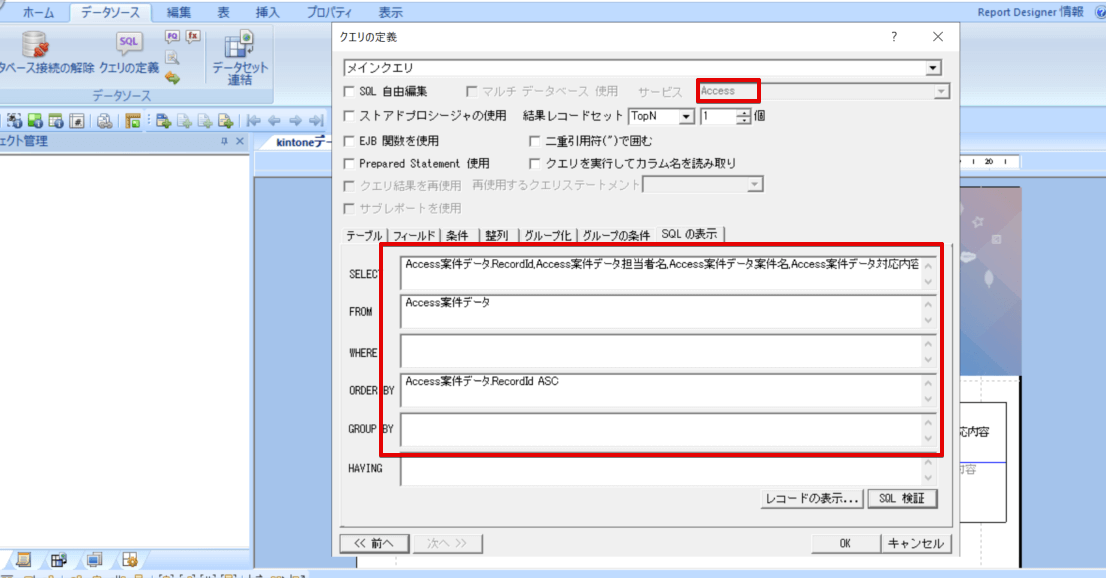
Task: Click the documents link chain toolbar icon
Action: click(x=104, y=121)
